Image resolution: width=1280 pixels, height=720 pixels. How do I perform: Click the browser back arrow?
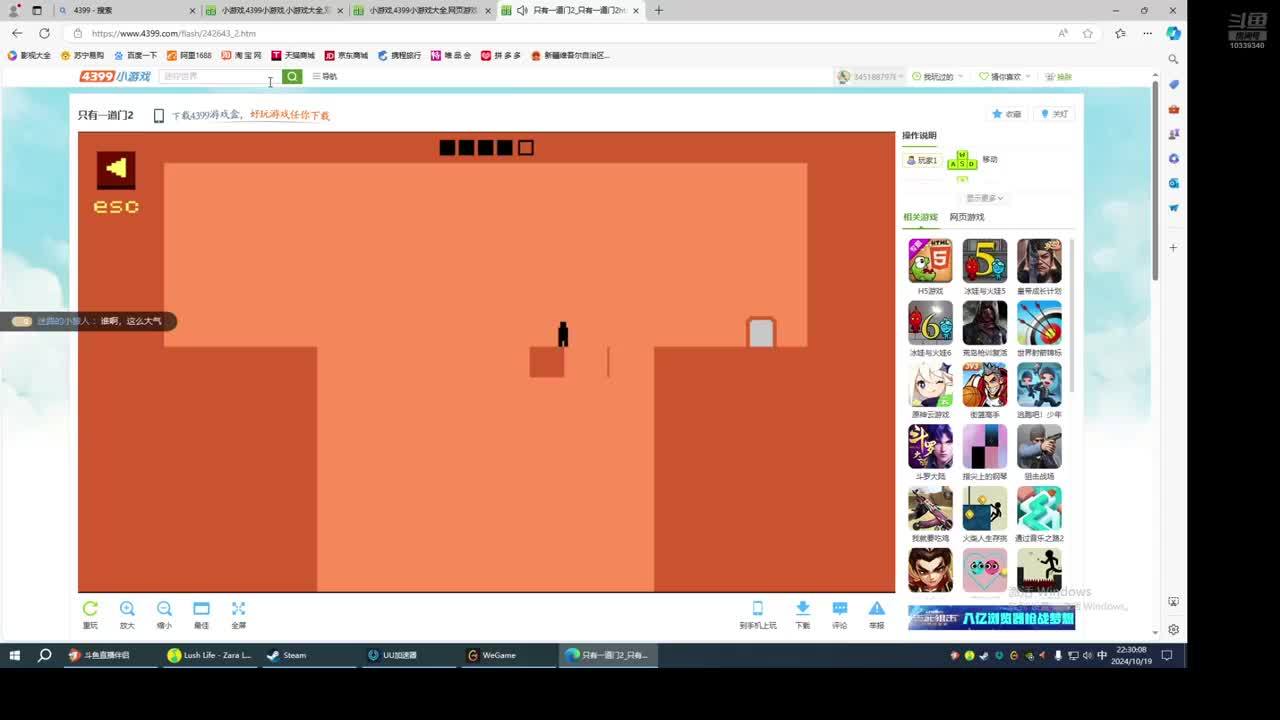(x=17, y=33)
